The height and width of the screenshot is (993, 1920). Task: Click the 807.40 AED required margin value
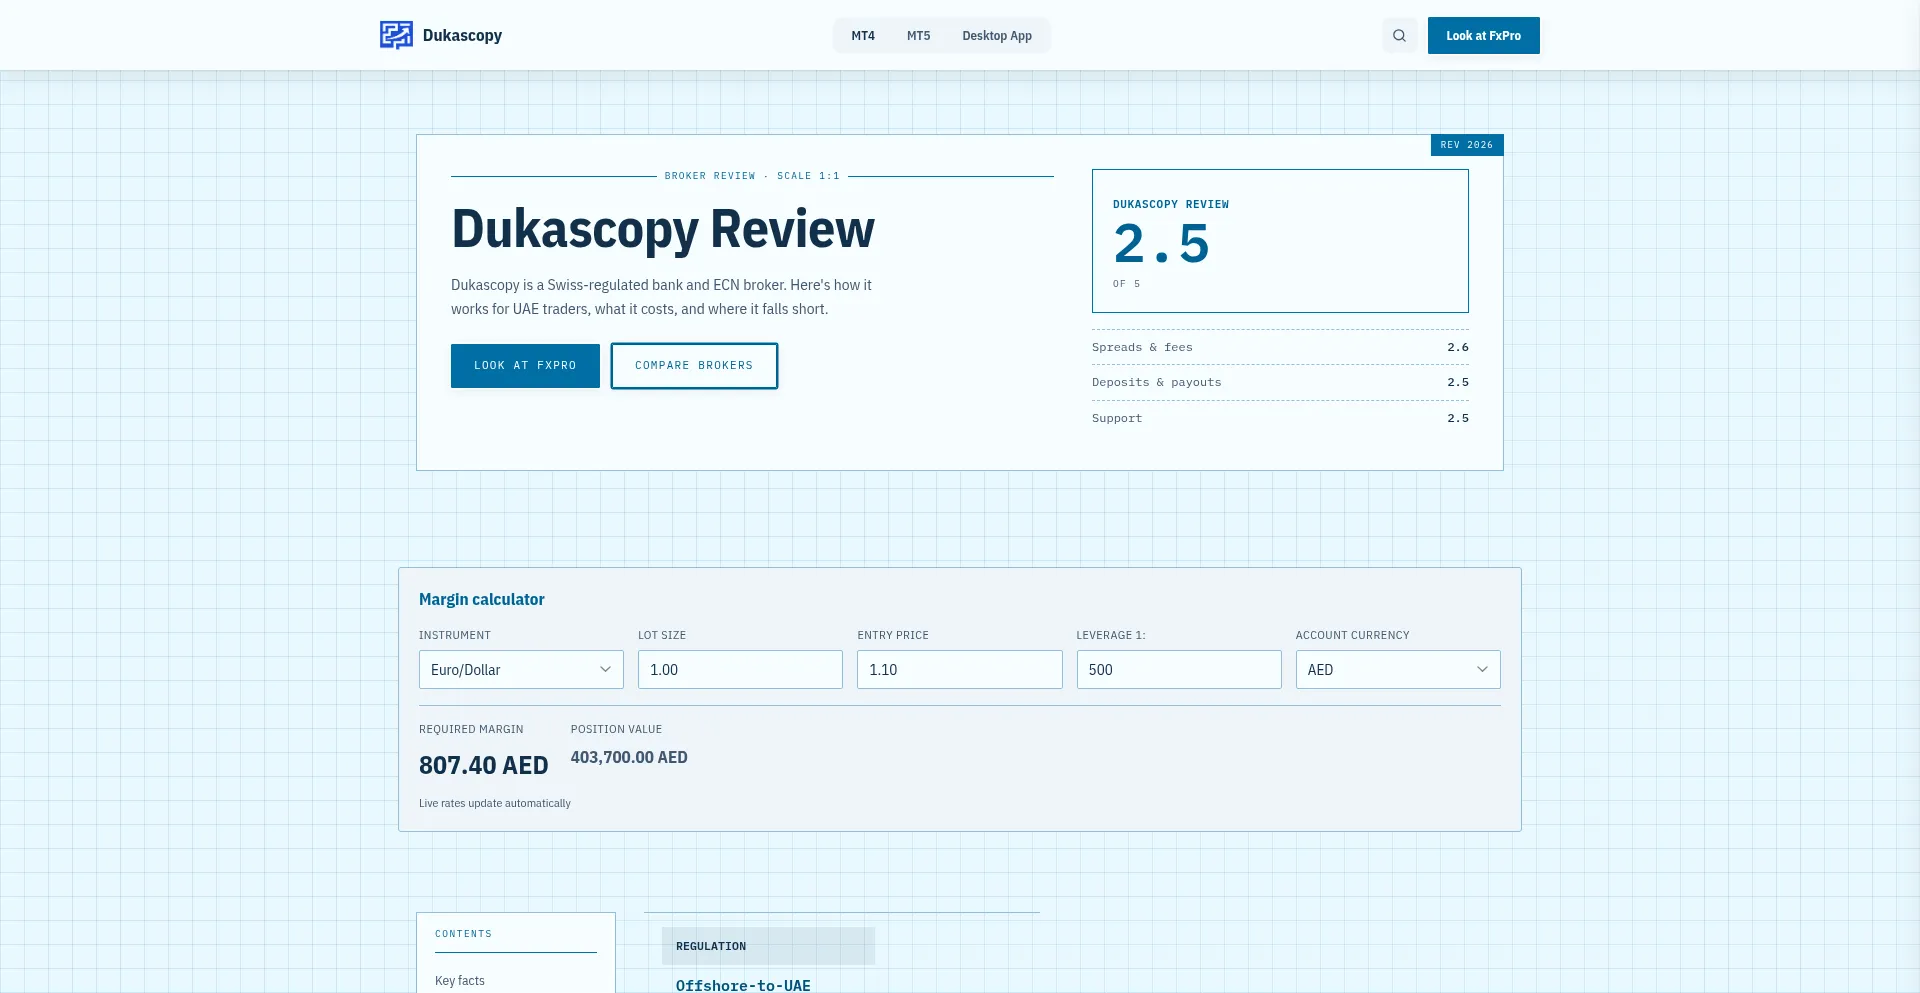[484, 765]
